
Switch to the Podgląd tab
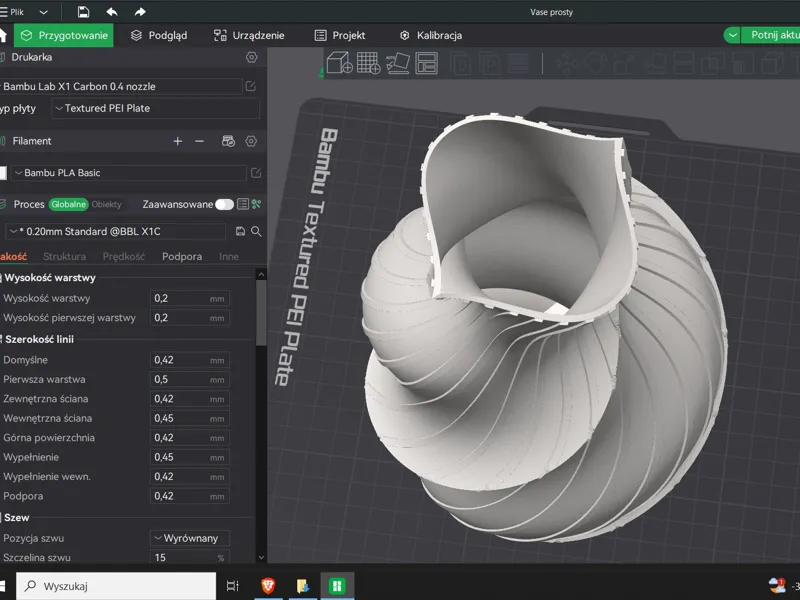pyautogui.click(x=159, y=35)
